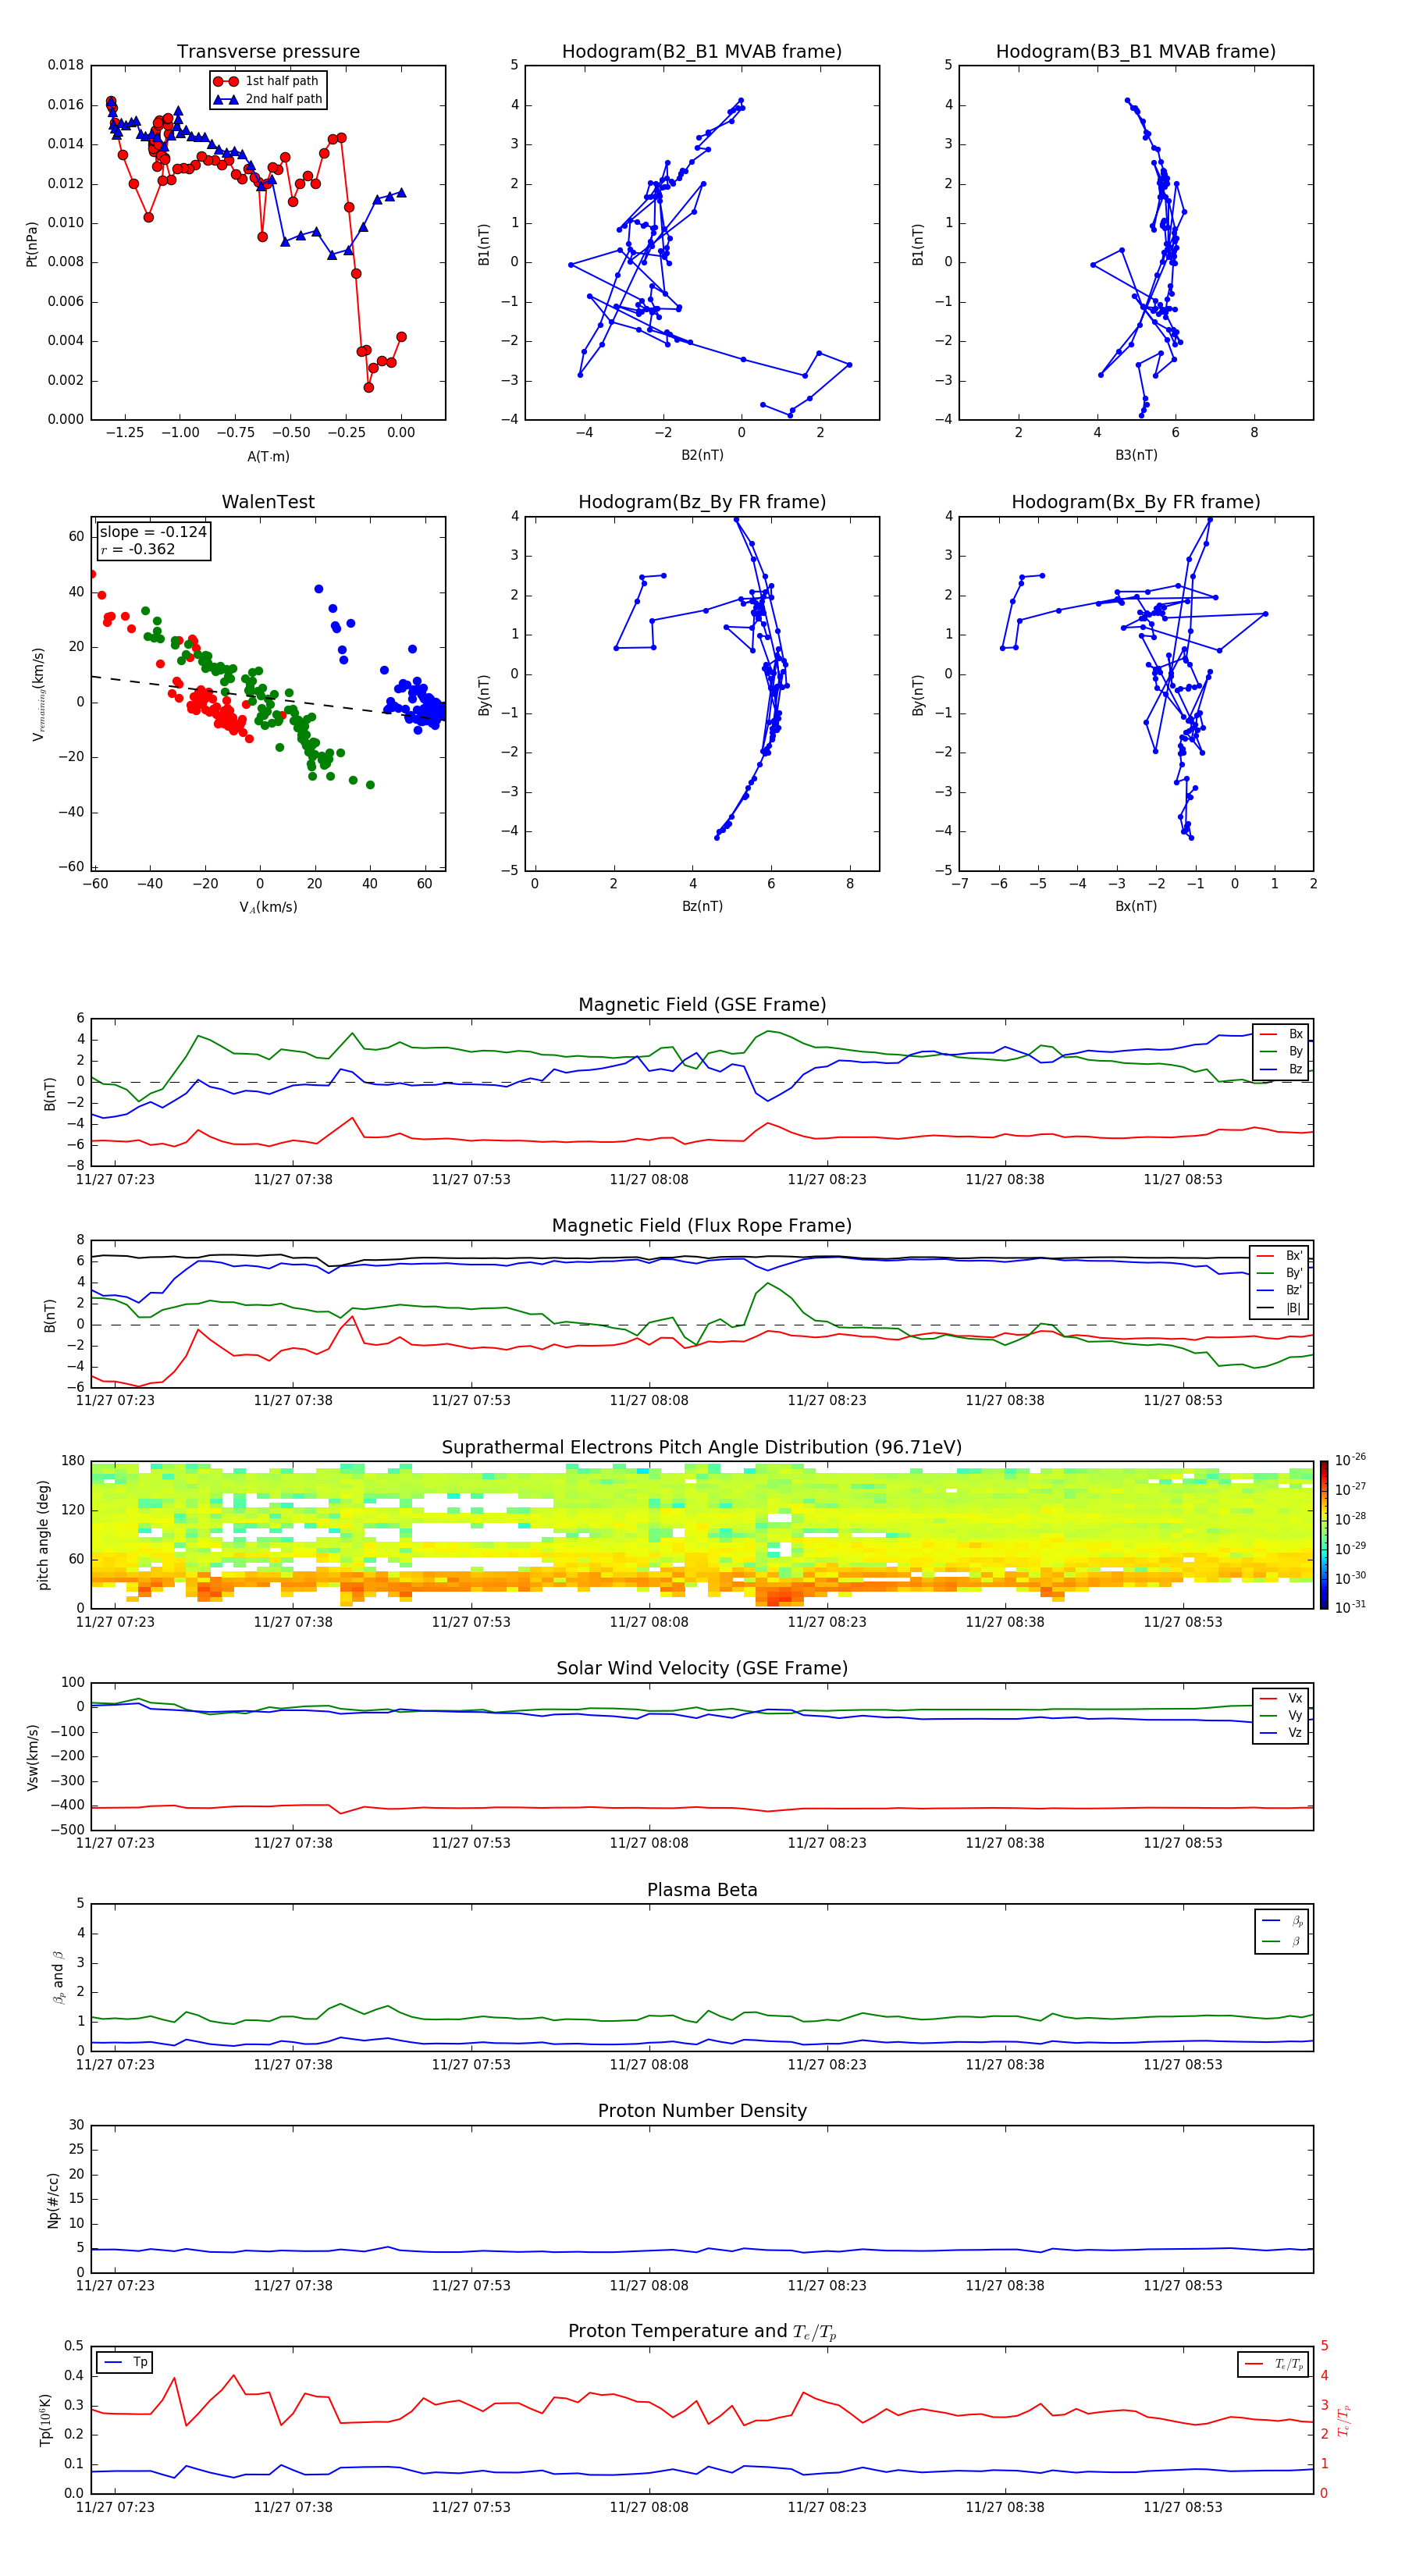The height and width of the screenshot is (2576, 1405).
Task: Click '11/27 08:08' tick under GSE field plot
Action: pyautogui.click(x=649, y=1179)
